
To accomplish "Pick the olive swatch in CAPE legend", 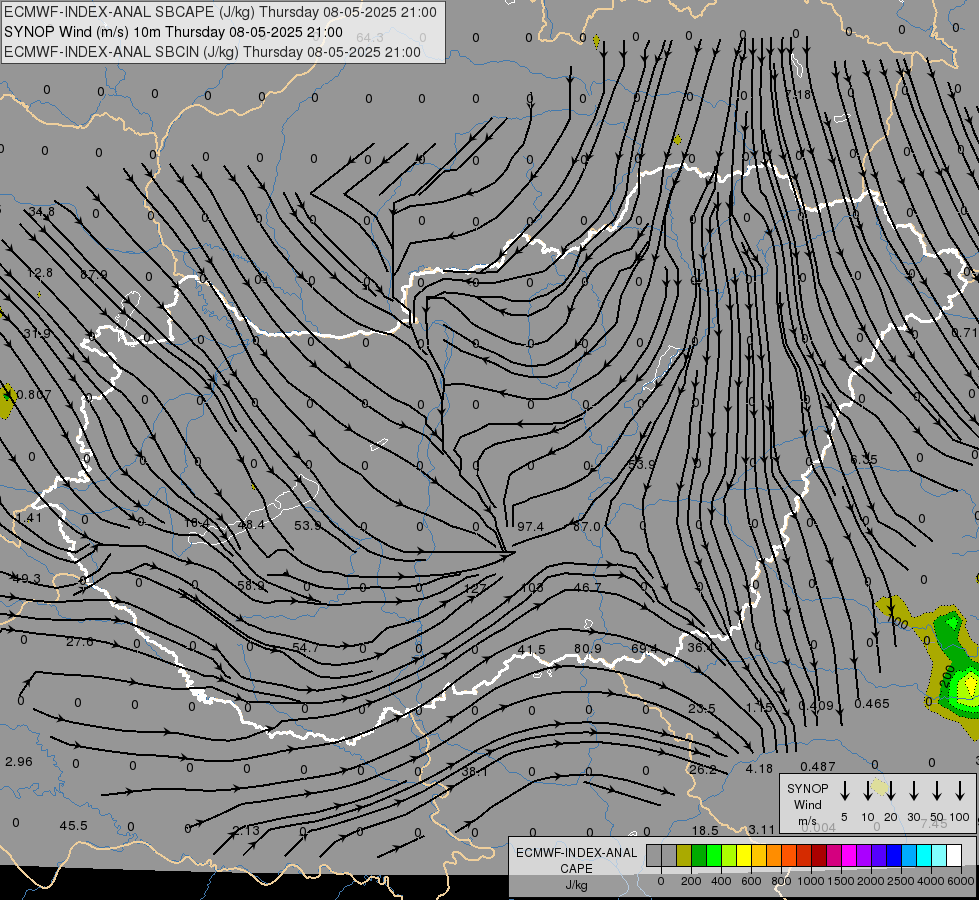I will coord(684,856).
